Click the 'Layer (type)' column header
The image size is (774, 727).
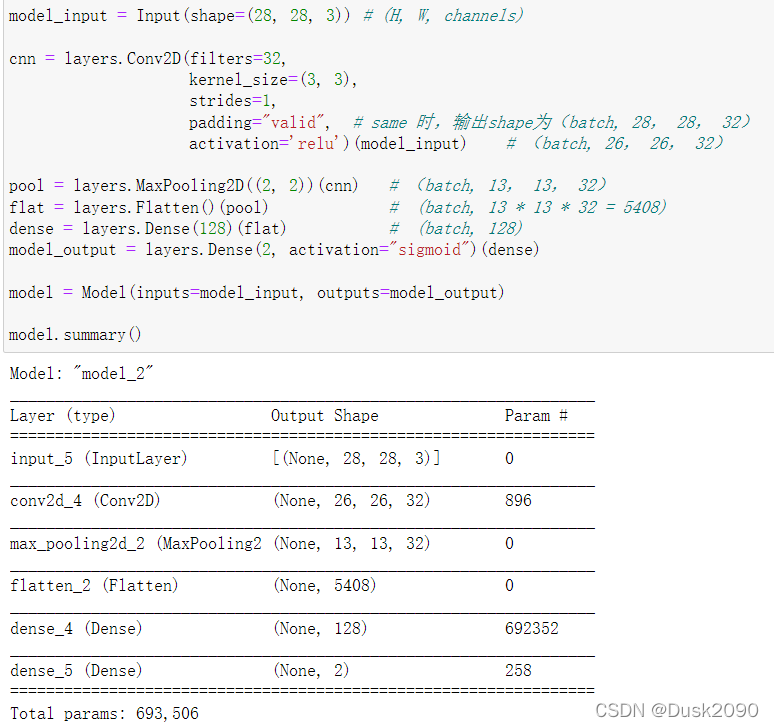tap(63, 416)
